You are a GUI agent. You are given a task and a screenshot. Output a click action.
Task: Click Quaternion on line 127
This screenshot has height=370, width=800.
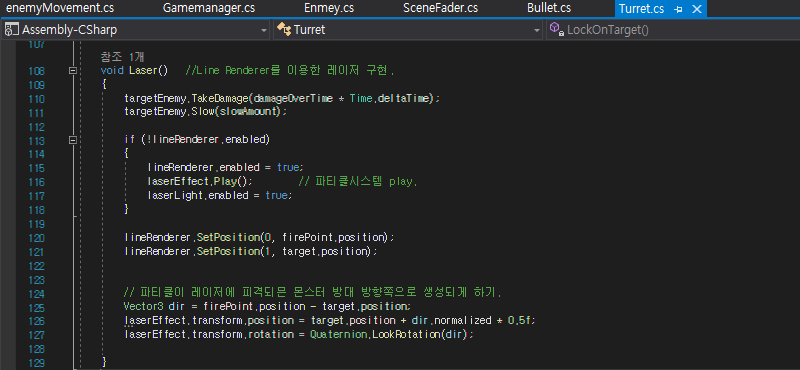[x=338, y=335]
